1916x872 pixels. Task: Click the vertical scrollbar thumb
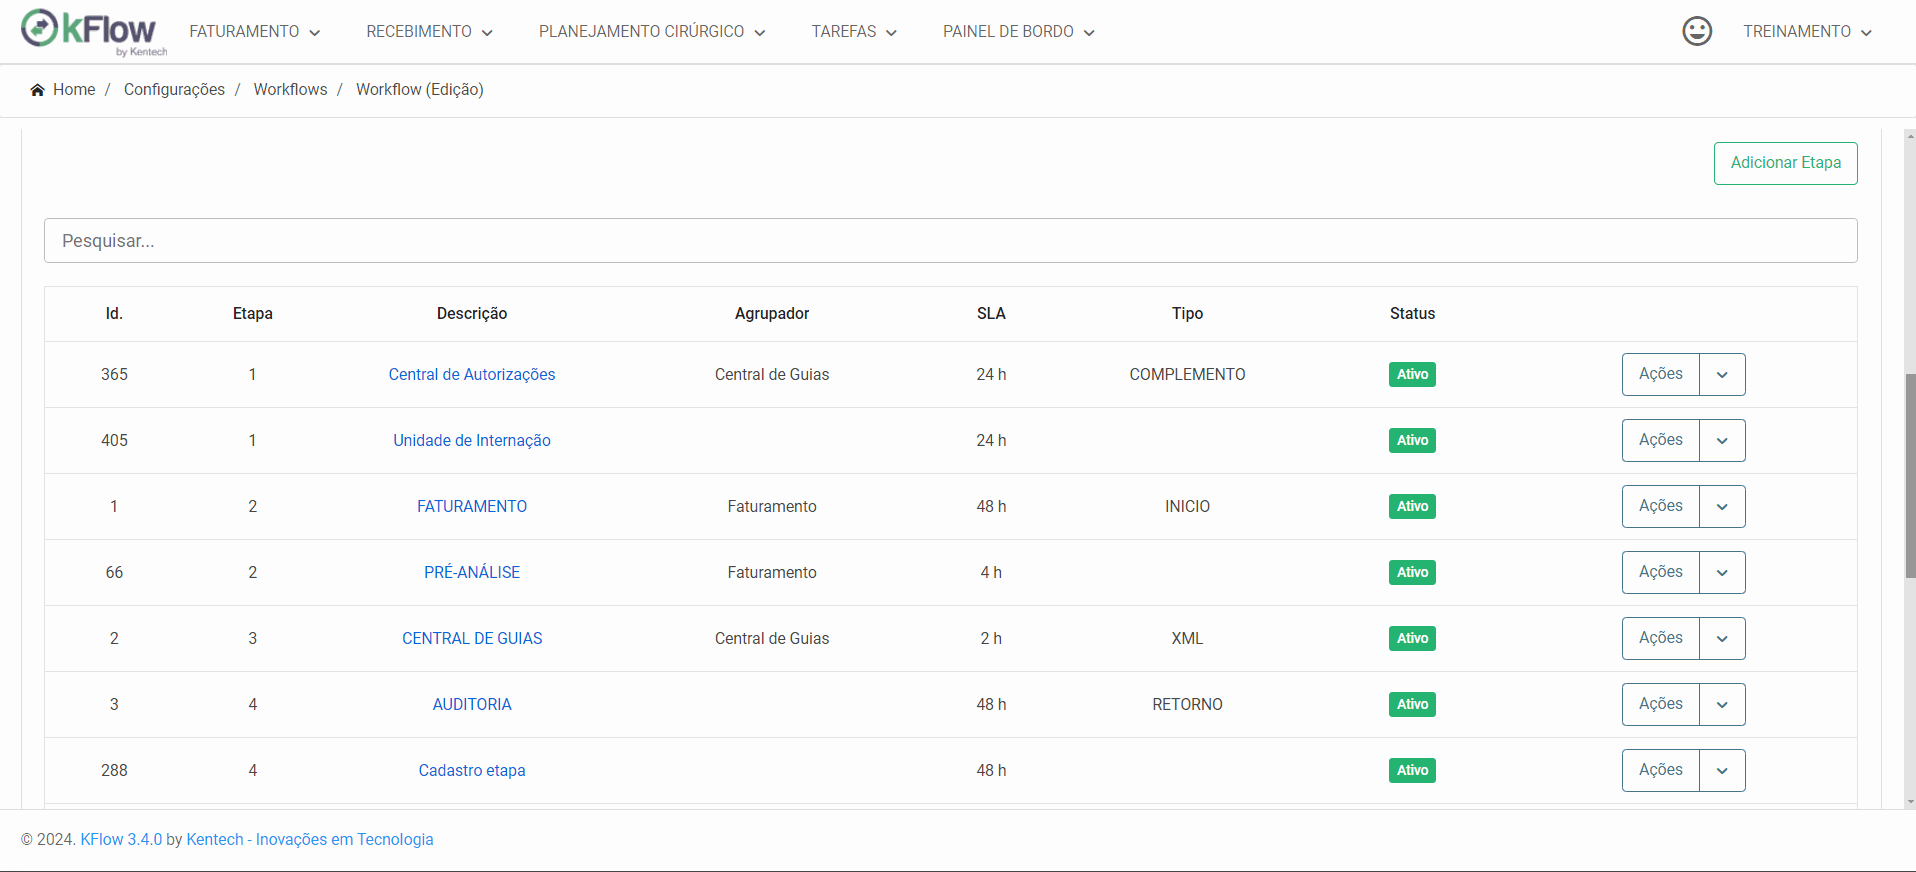click(1910, 476)
